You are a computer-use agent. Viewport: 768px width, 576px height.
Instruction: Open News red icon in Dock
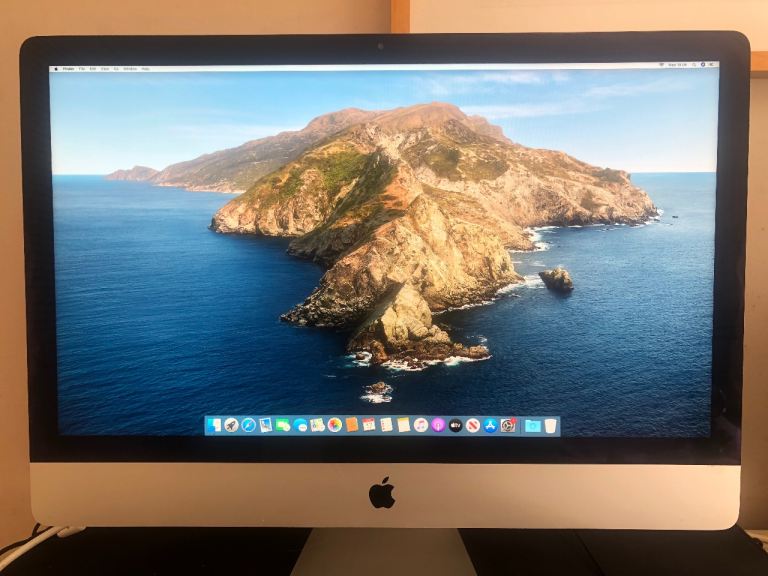473,425
